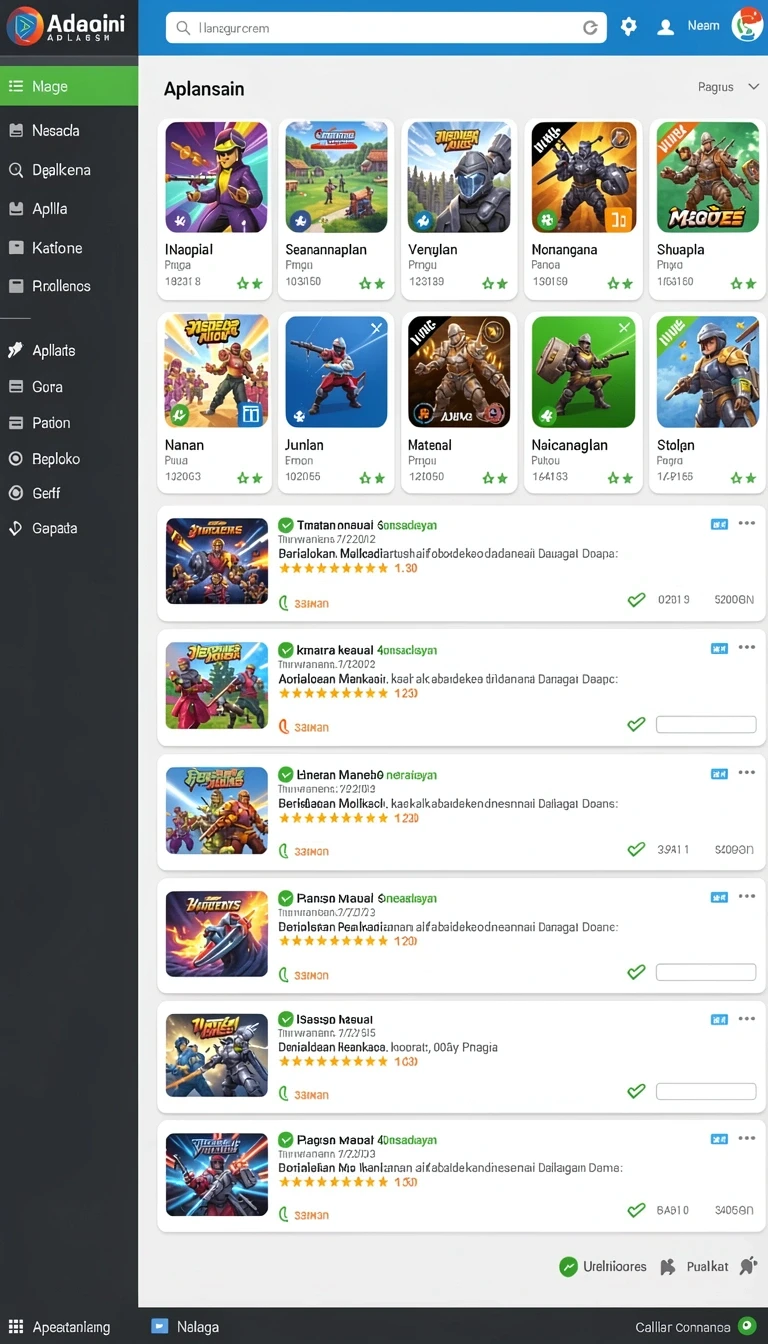Click the Gerff sidebar icon
The height and width of the screenshot is (1344, 768).
pos(15,493)
